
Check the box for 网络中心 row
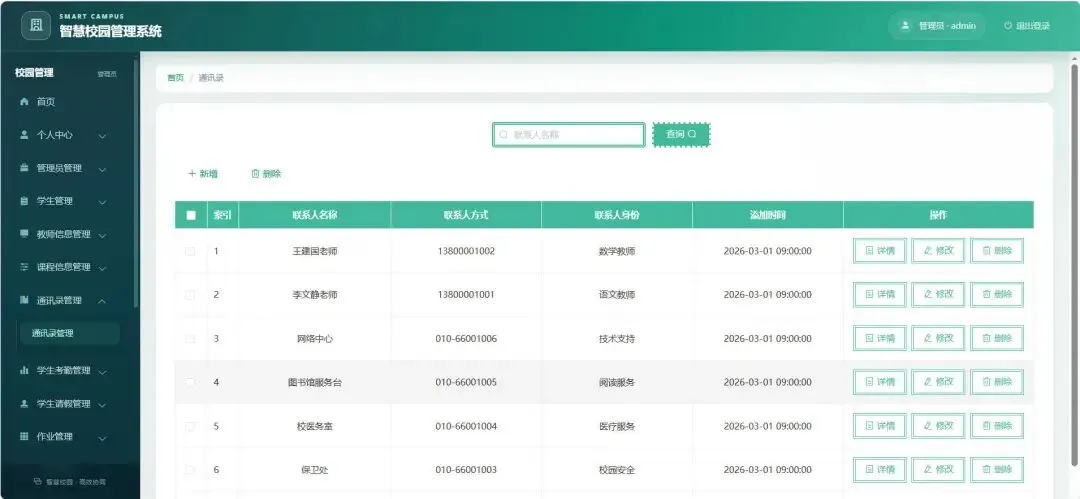(190, 338)
